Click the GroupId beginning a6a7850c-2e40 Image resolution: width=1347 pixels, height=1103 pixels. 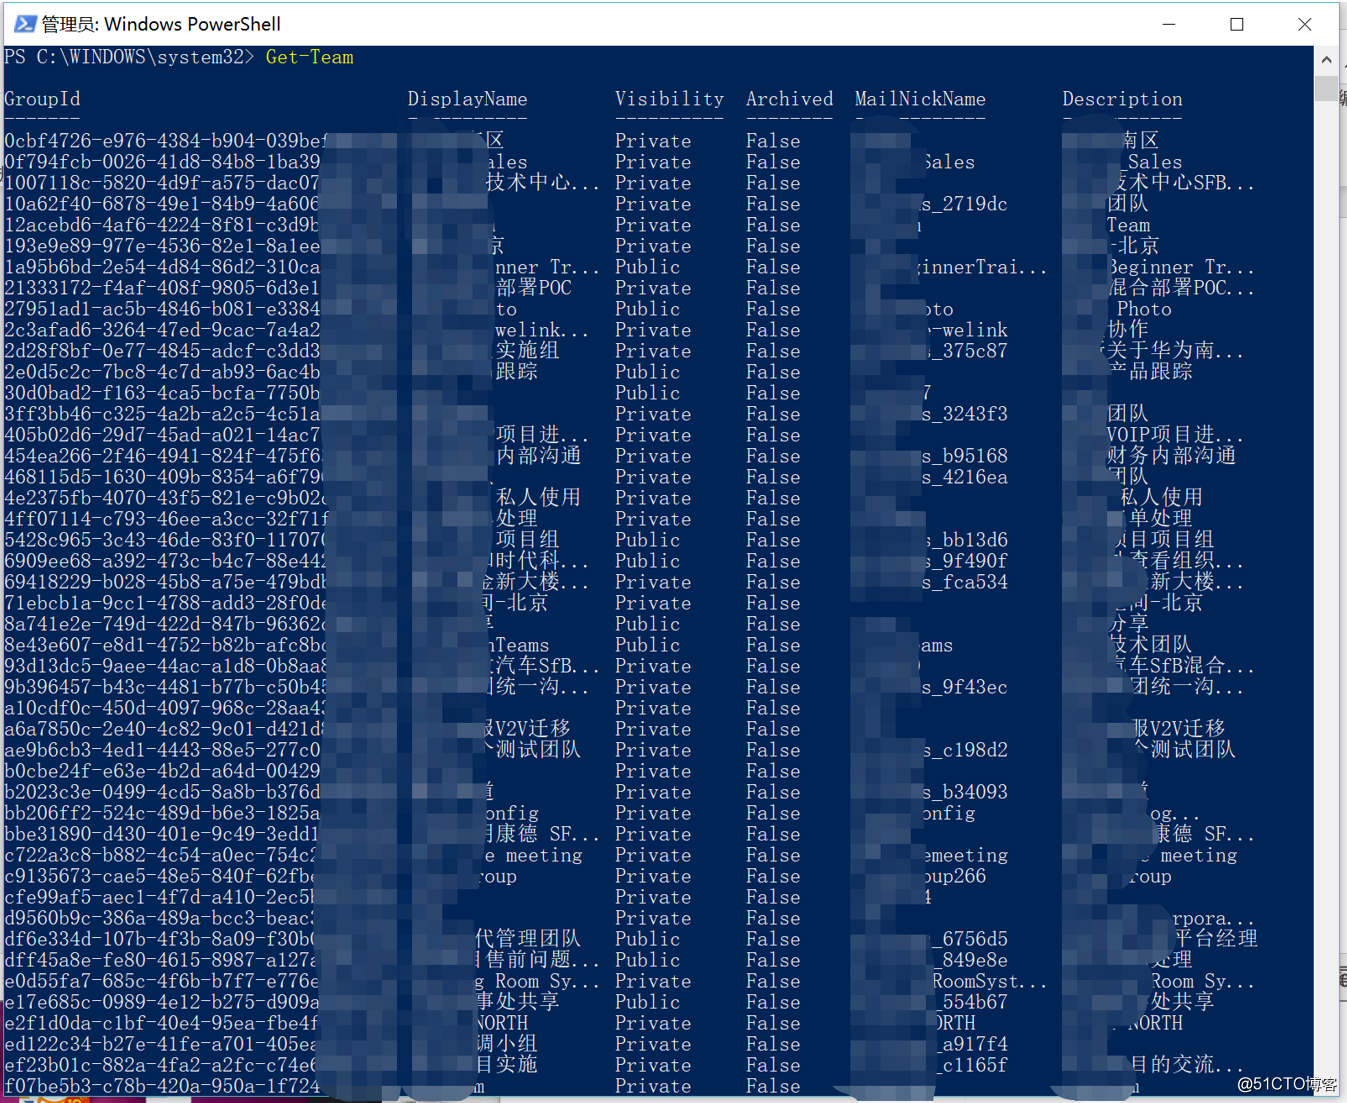coord(165,729)
